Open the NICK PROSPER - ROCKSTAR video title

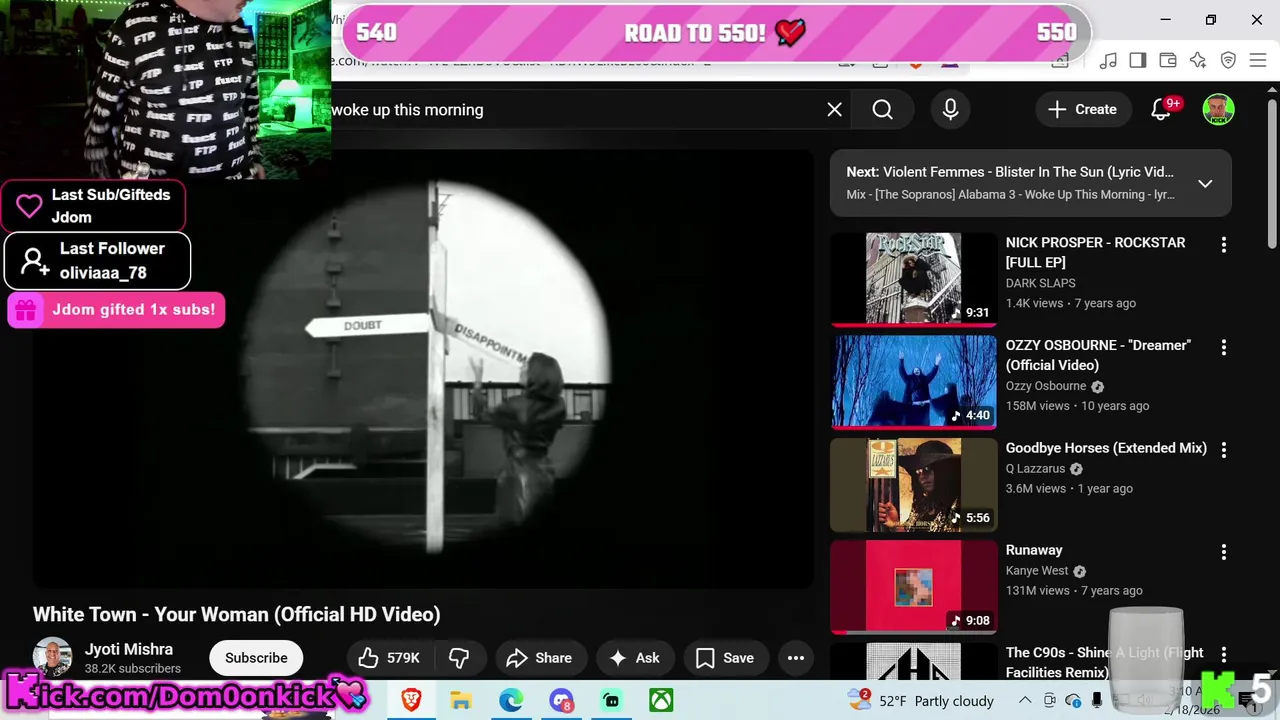[x=1095, y=252]
